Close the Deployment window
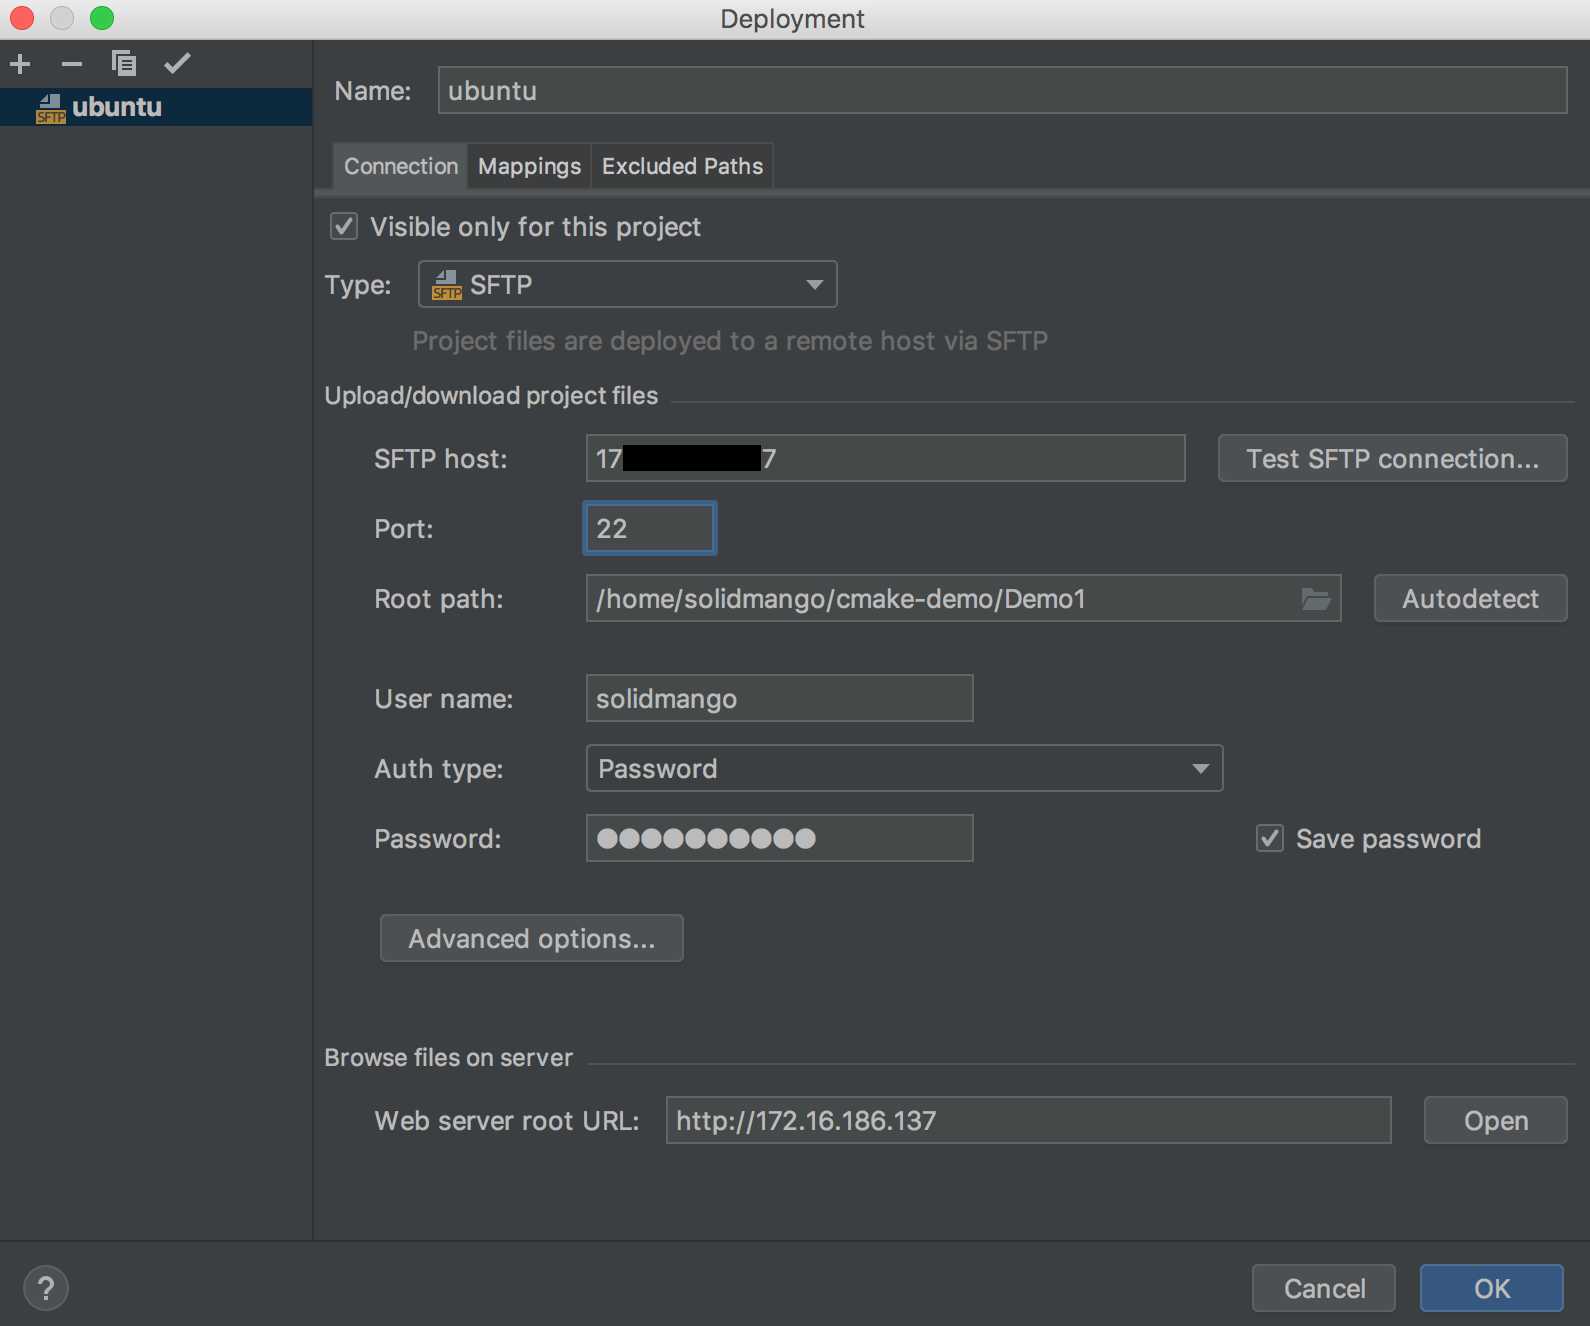This screenshot has width=1590, height=1326. click(x=22, y=18)
